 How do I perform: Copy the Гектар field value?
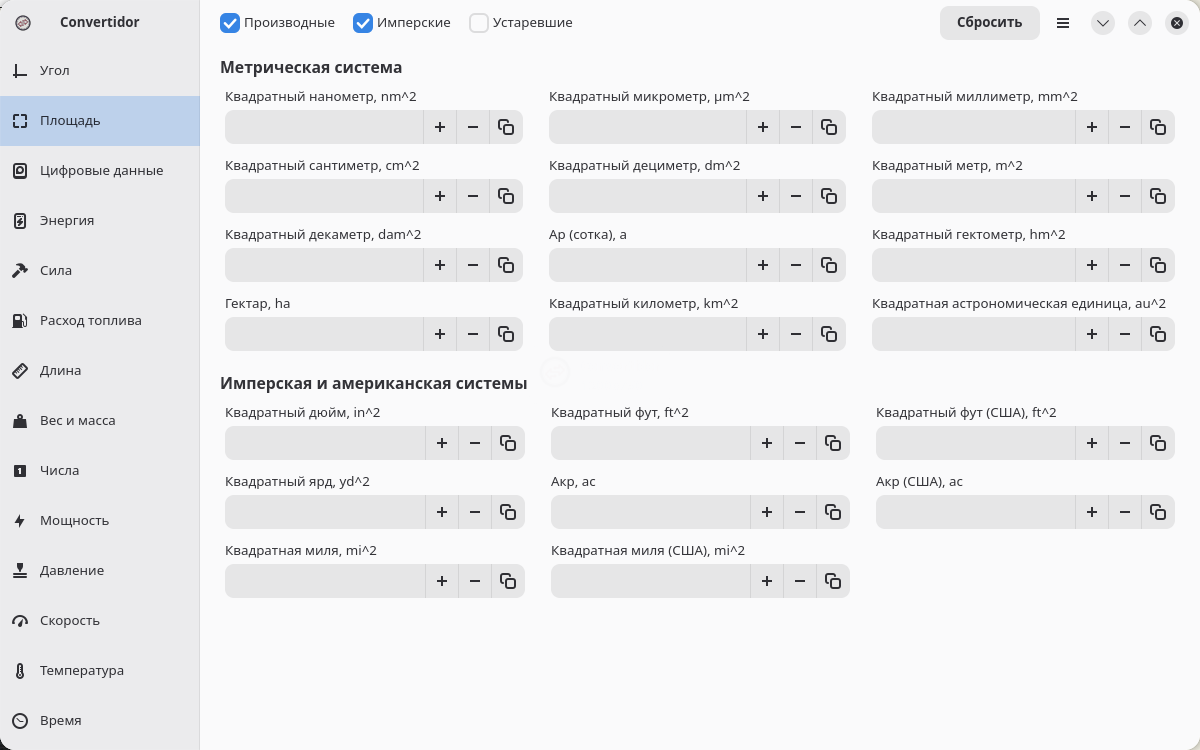(506, 334)
